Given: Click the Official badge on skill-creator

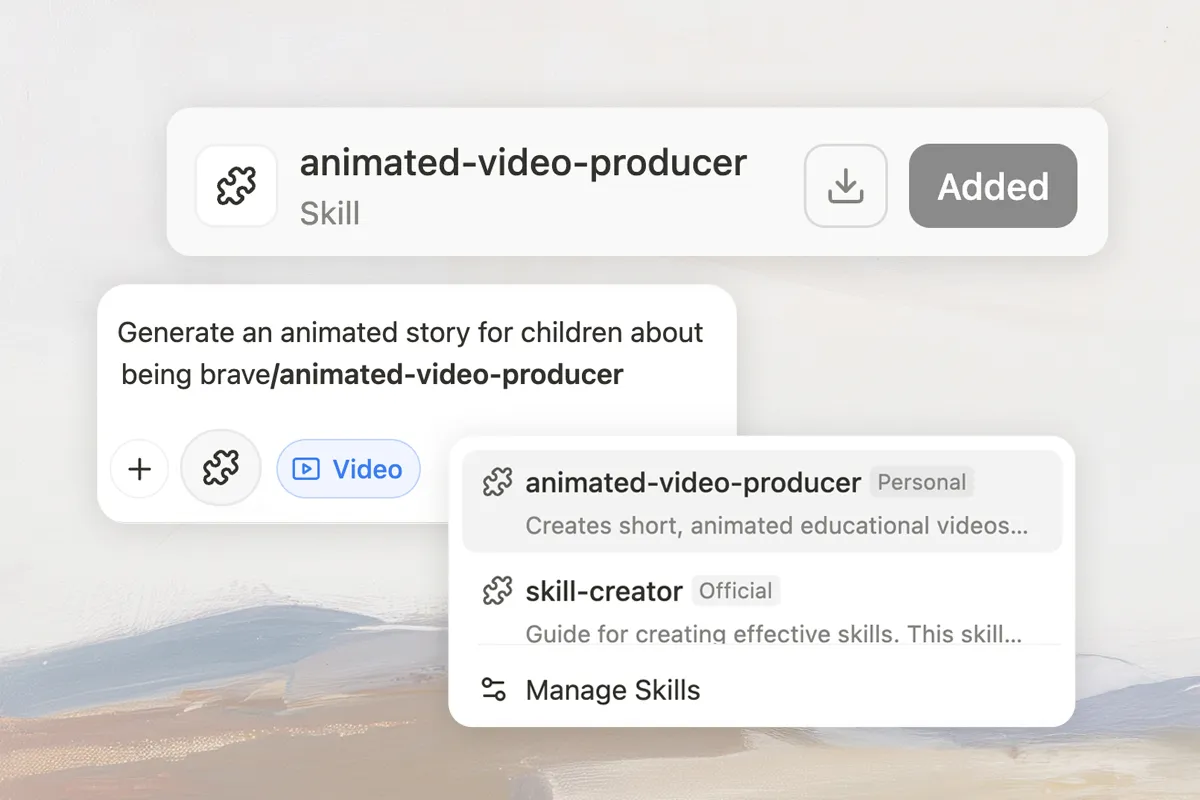Looking at the screenshot, I should pos(735,591).
